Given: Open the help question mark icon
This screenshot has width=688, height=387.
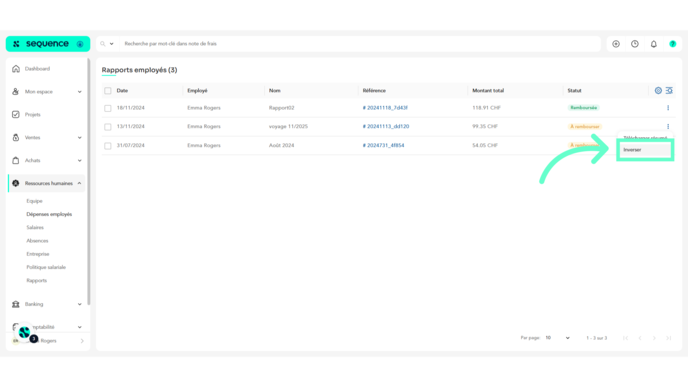Looking at the screenshot, I should point(673,44).
